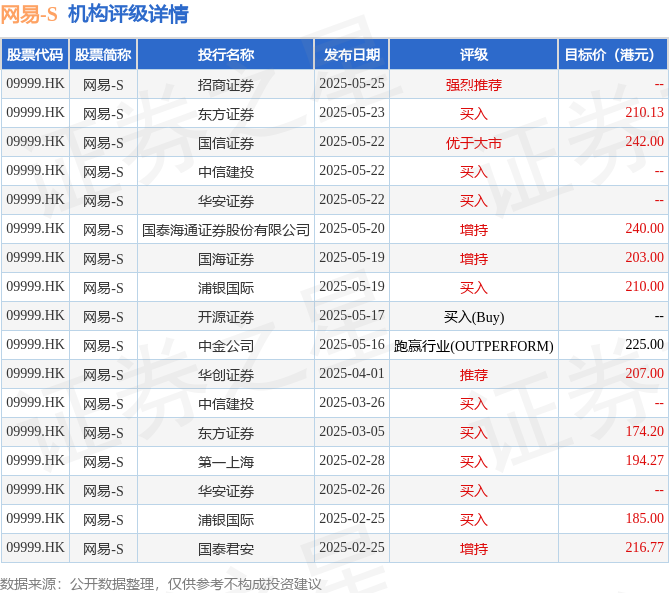Click the date 2025-05-23

point(352,113)
